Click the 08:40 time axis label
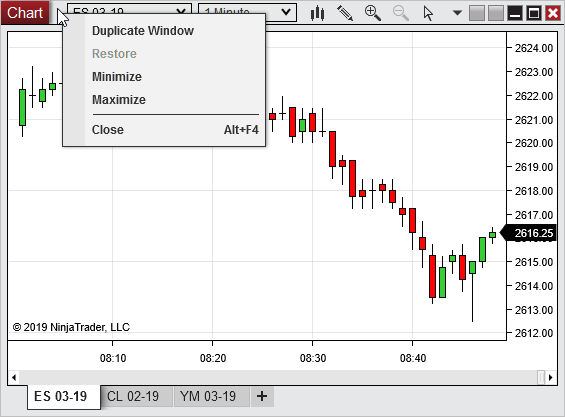Image resolution: width=565 pixels, height=417 pixels. [x=413, y=358]
